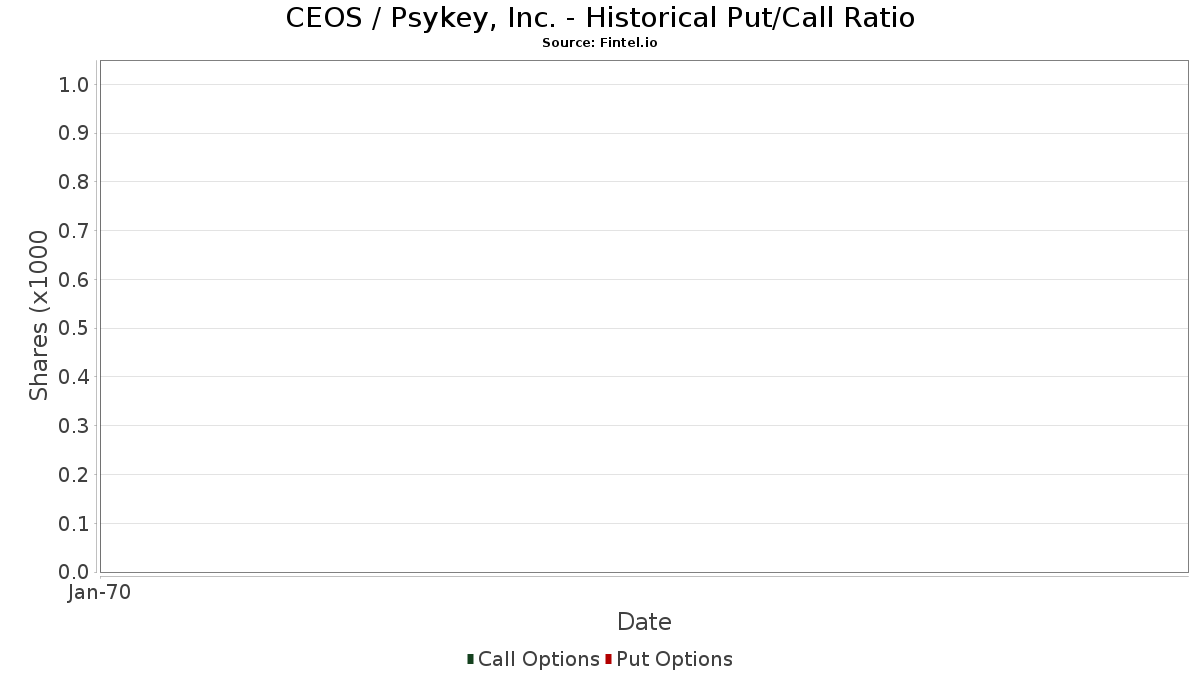
Task: Toggle the Call Options legend label
Action: (x=538, y=659)
